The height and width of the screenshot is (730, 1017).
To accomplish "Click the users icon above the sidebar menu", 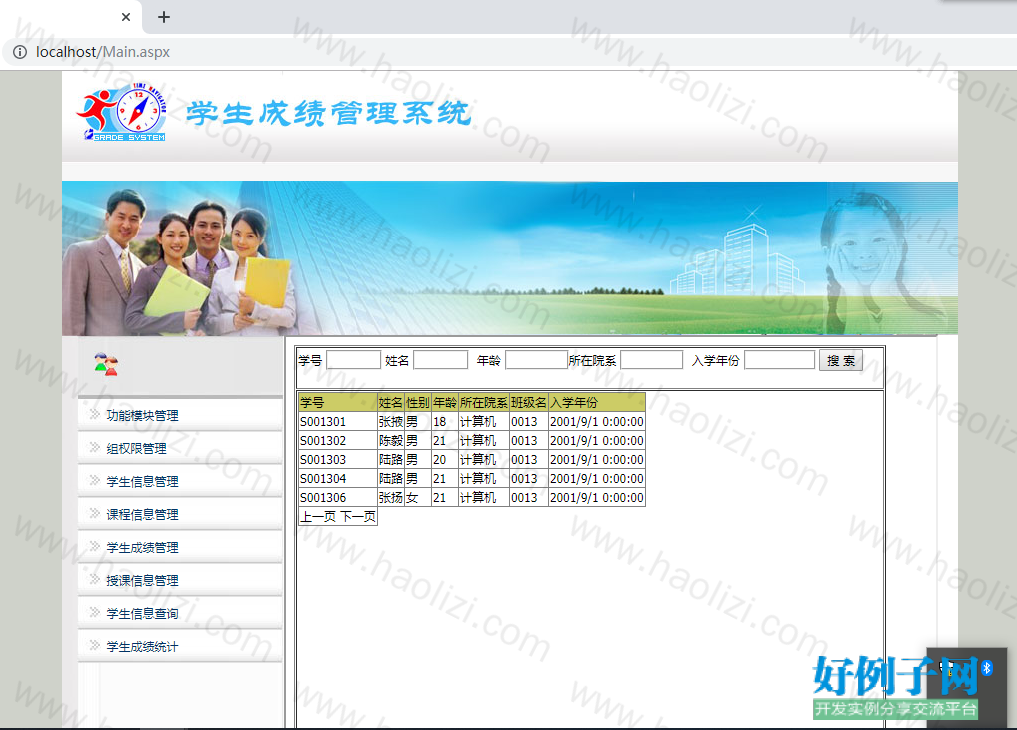I will click(106, 364).
